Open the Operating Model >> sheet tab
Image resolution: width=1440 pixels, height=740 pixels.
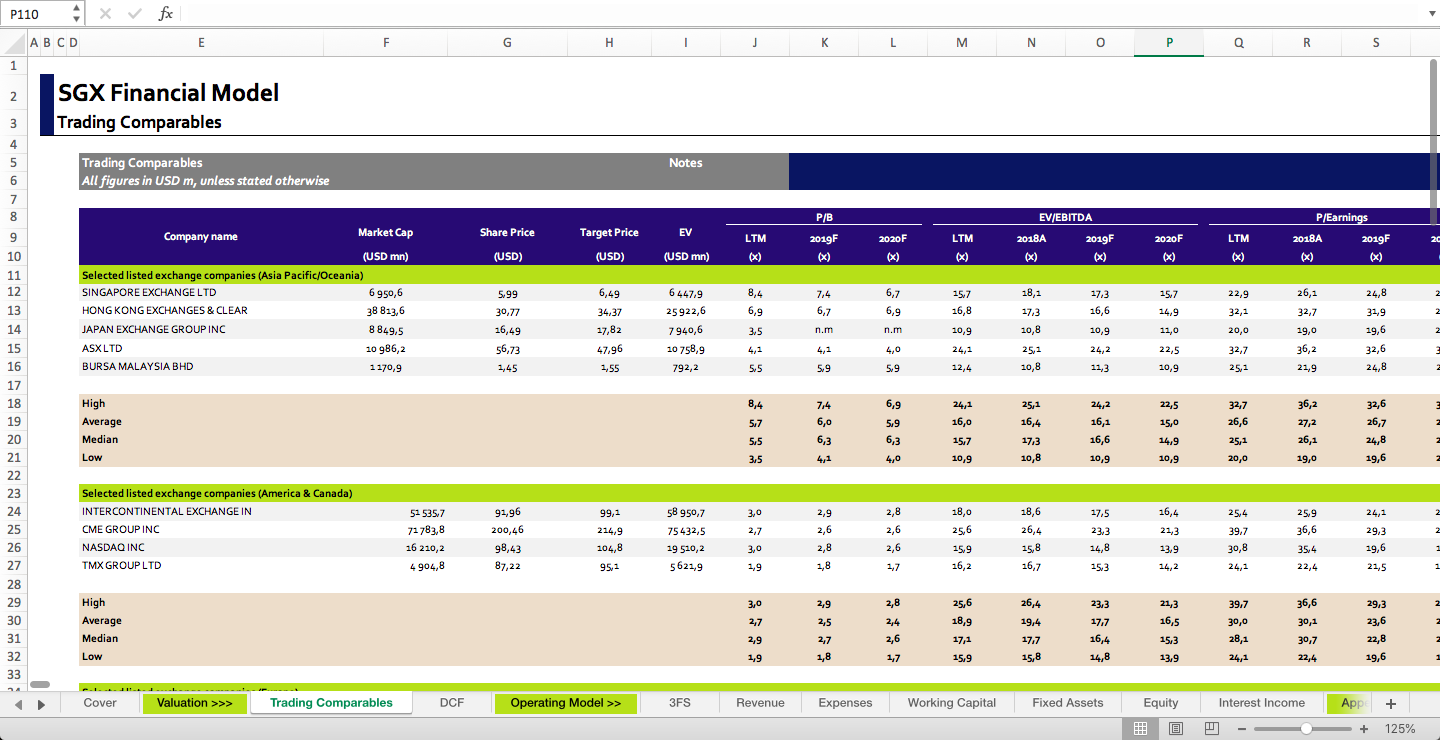[x=566, y=703]
